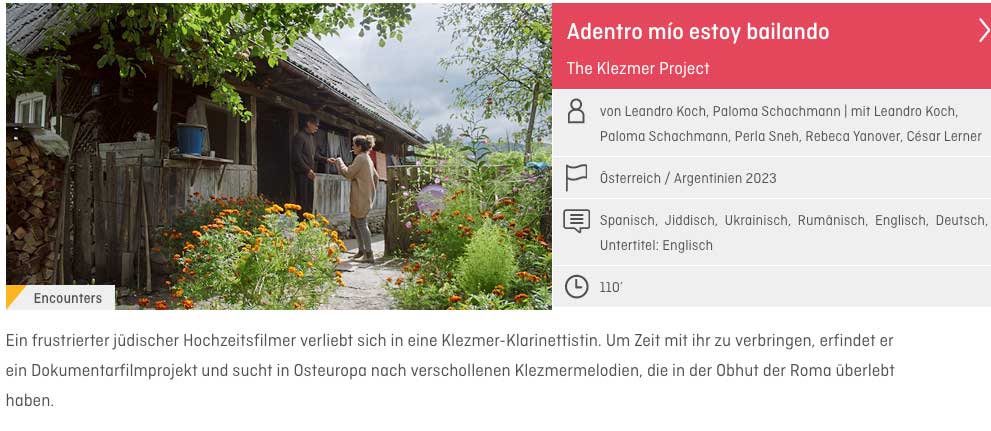Click the 110' runtime text
991x431 pixels.
pyautogui.click(x=611, y=288)
